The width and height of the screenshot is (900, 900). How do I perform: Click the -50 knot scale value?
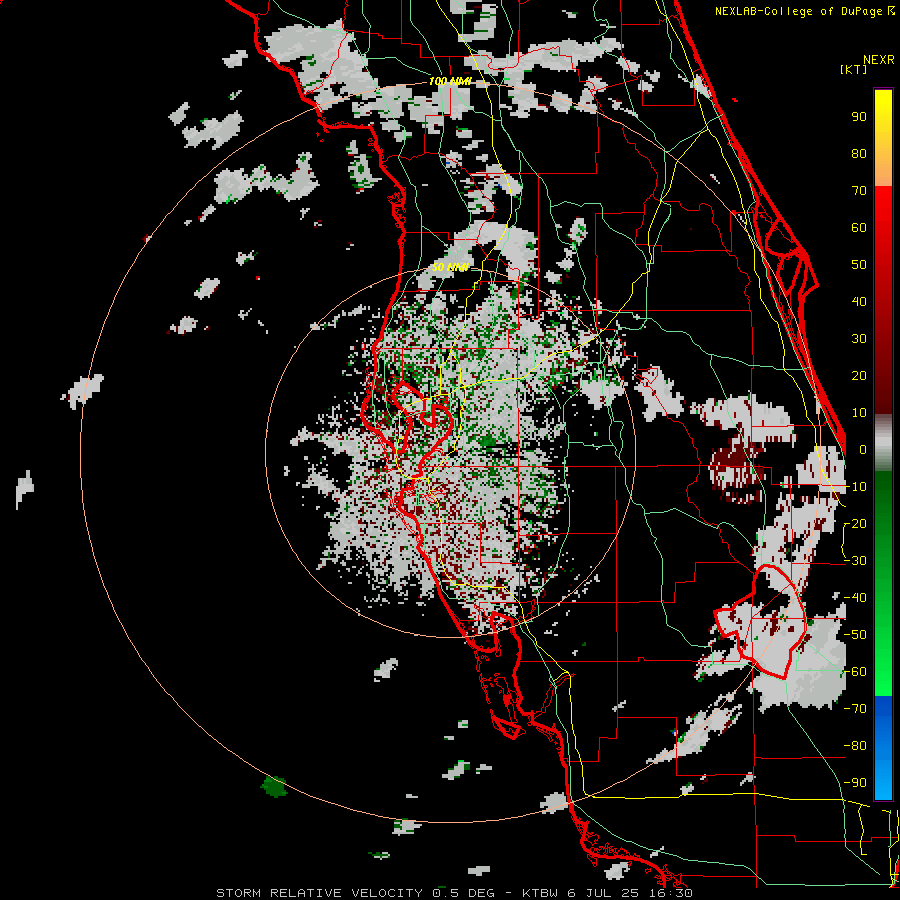(855, 635)
